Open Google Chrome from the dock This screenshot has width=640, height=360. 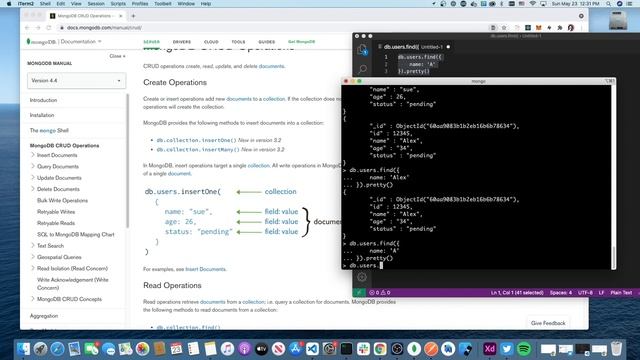[x=380, y=349]
